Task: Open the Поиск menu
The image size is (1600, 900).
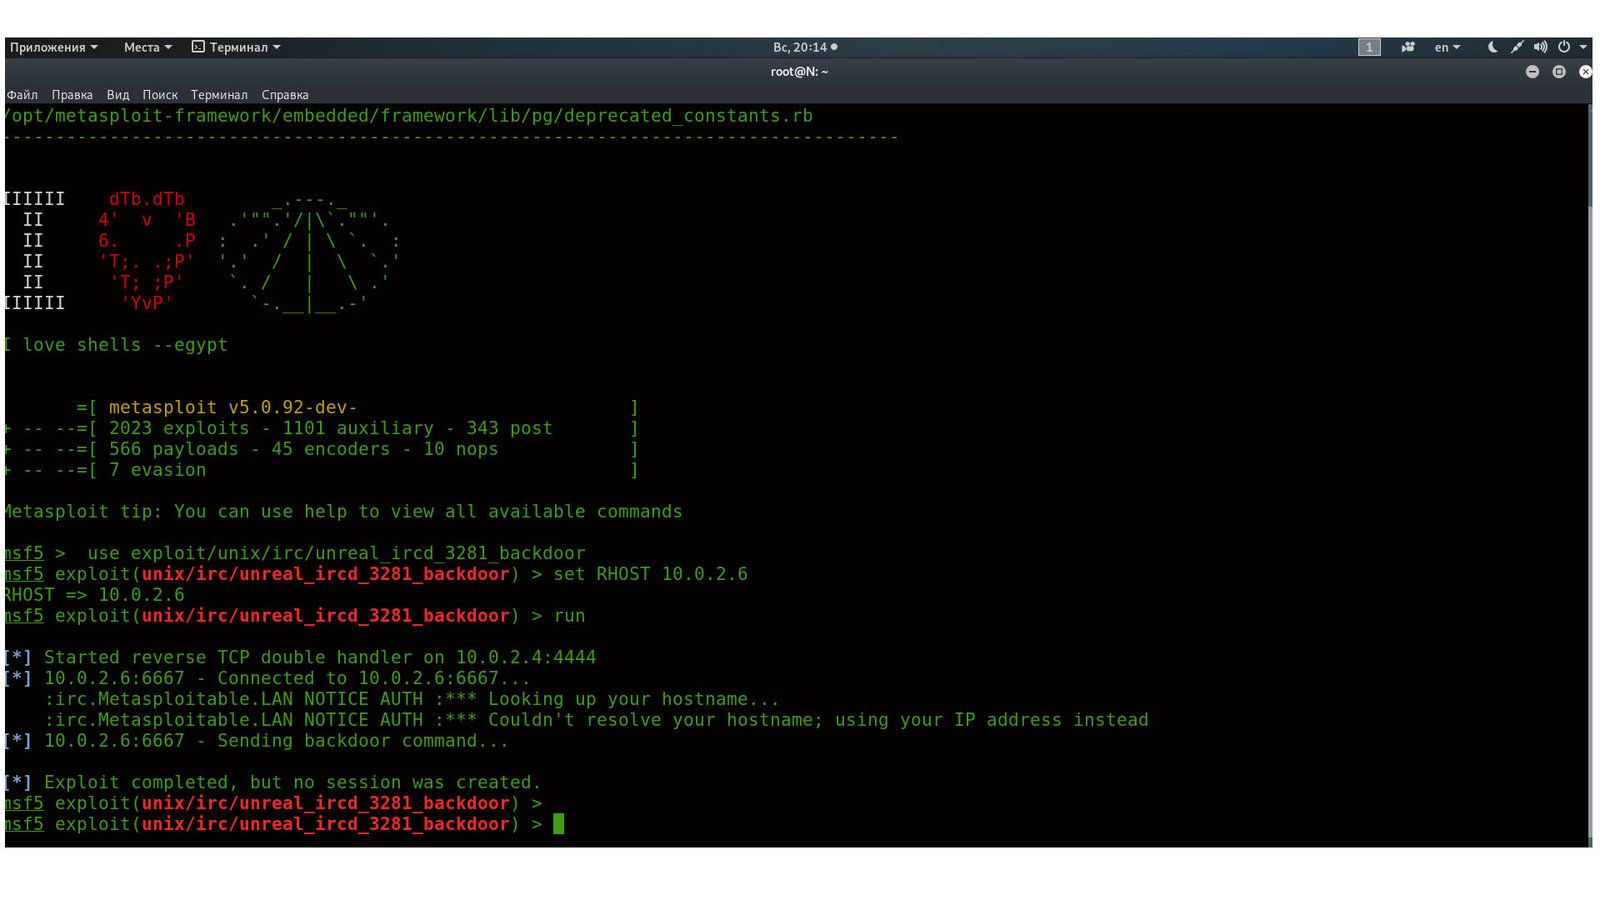Action: (x=160, y=95)
